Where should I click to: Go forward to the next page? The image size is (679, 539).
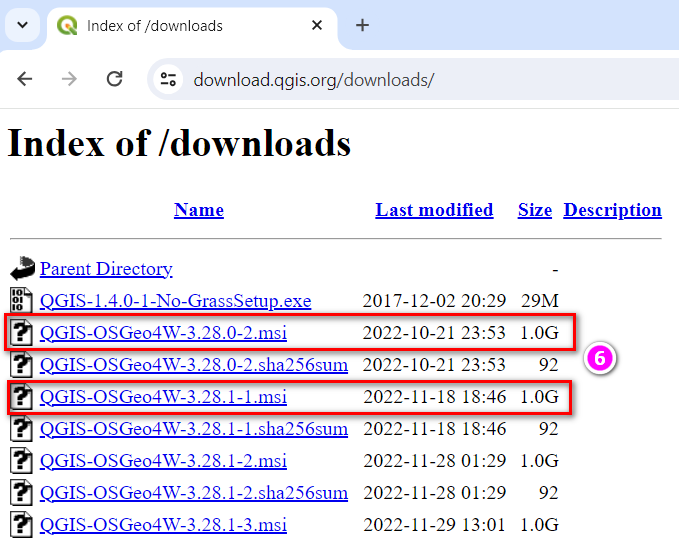(x=69, y=79)
